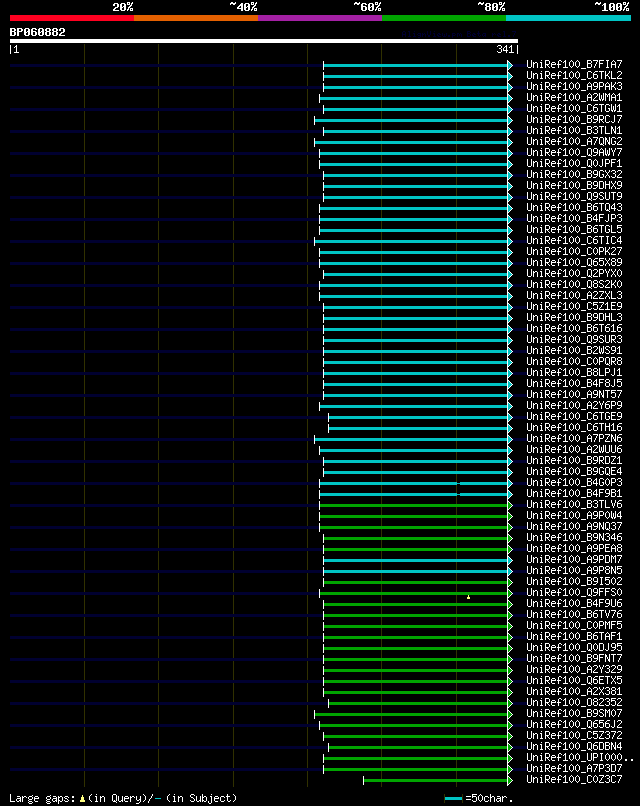
Task: Select the UniRef100_B6TAF1 label
Action: [x=574, y=636]
